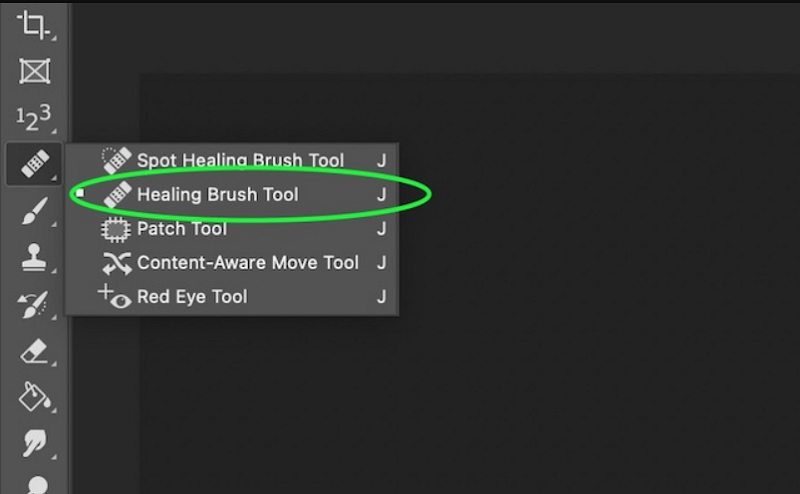The width and height of the screenshot is (800, 494).
Task: Pick Content-Aware Move Tool label
Action: (248, 263)
